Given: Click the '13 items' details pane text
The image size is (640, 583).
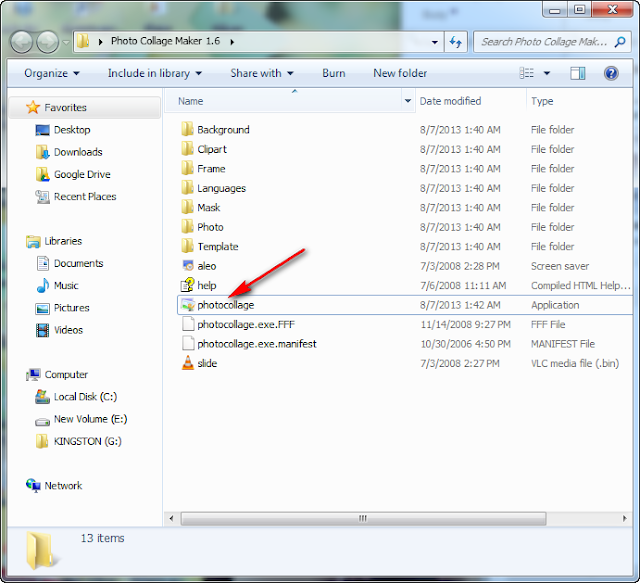Looking at the screenshot, I should [x=102, y=538].
